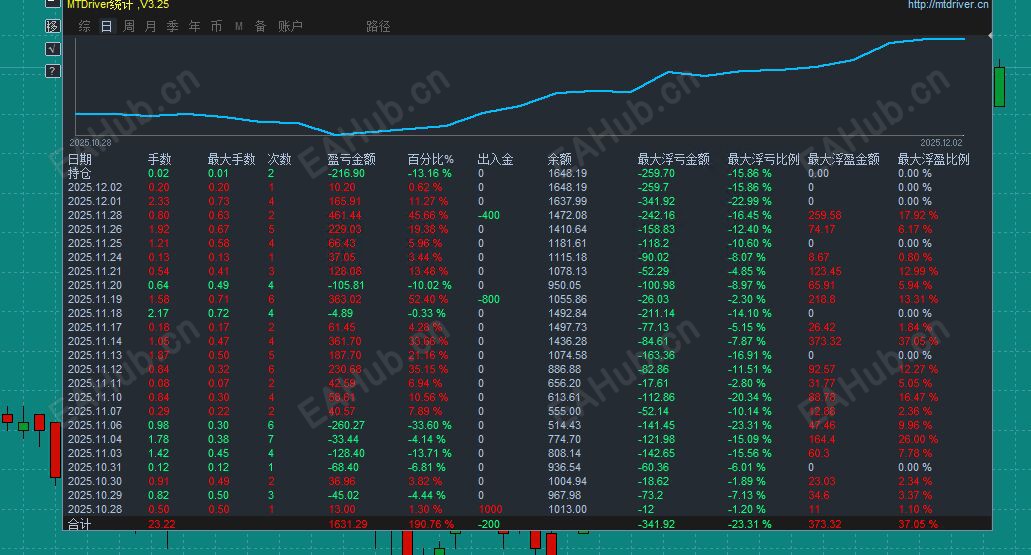
Task: Click the 52.40 % percentage value
Action: (x=428, y=299)
